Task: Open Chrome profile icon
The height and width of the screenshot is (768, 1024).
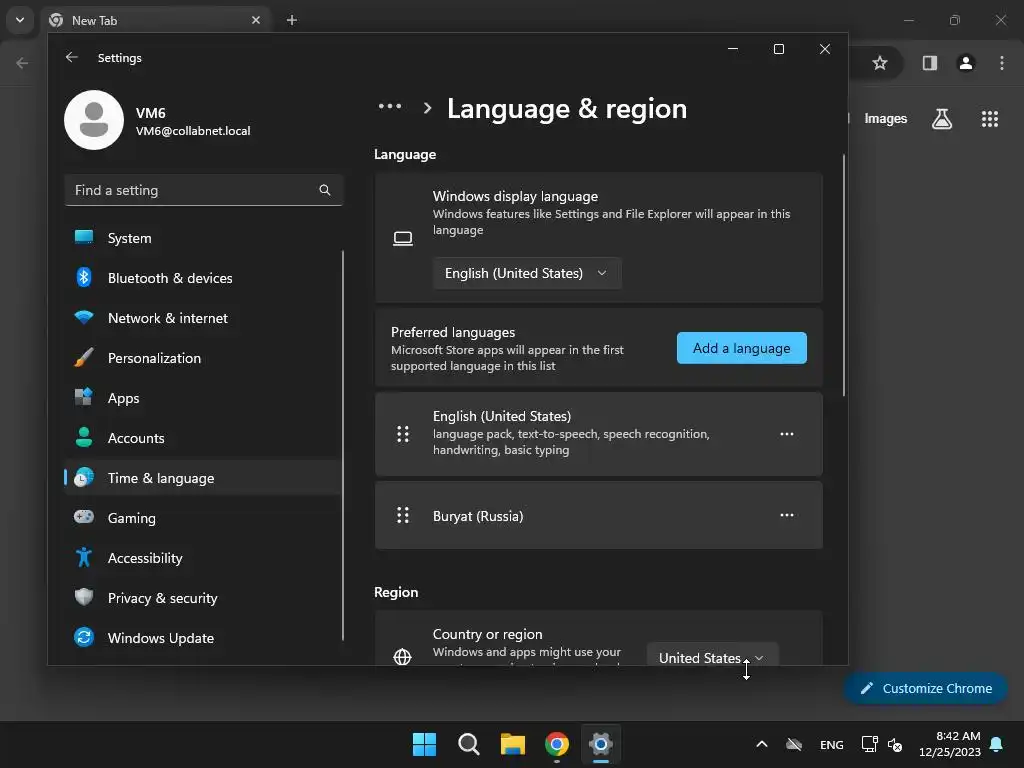Action: [966, 63]
